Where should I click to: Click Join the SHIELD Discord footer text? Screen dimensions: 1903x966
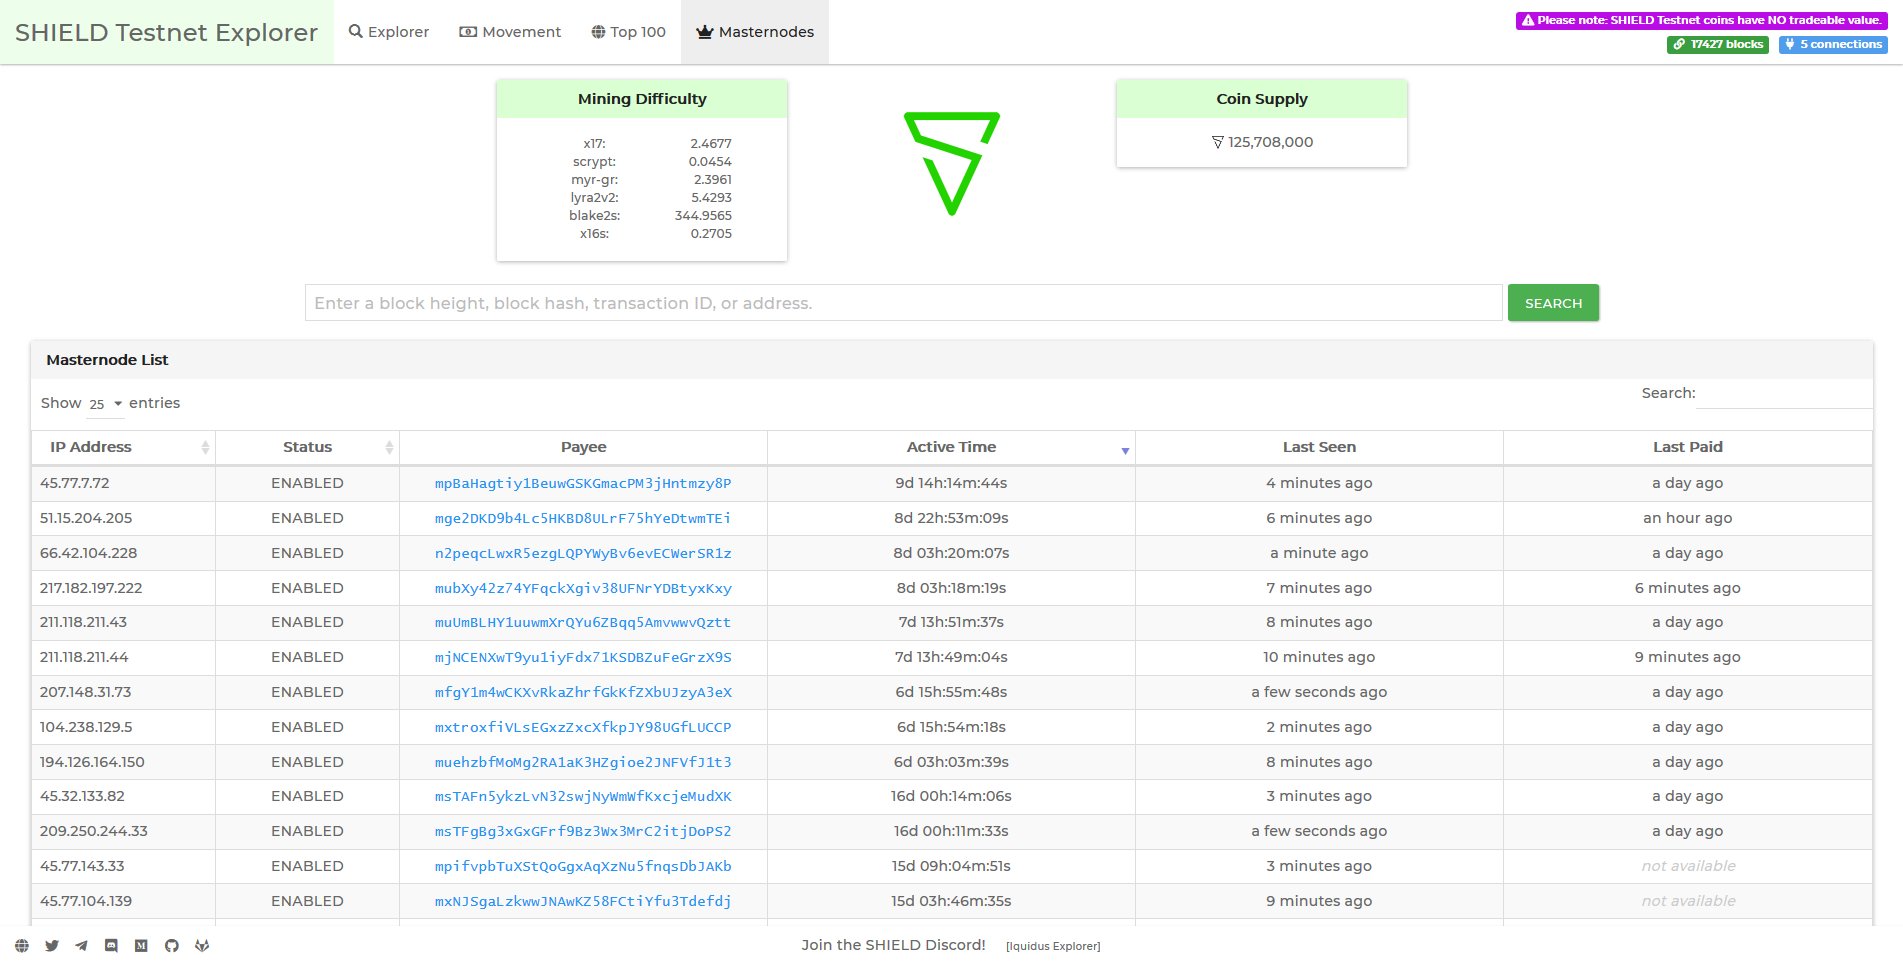pos(893,945)
